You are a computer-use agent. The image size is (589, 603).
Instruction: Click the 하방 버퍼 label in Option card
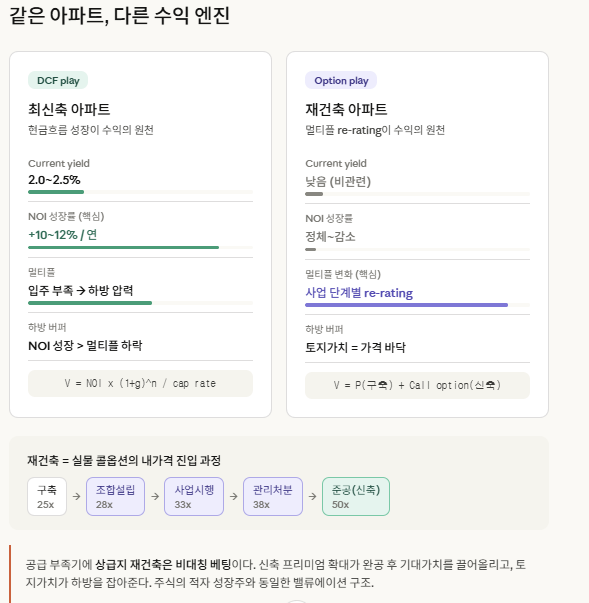324,329
